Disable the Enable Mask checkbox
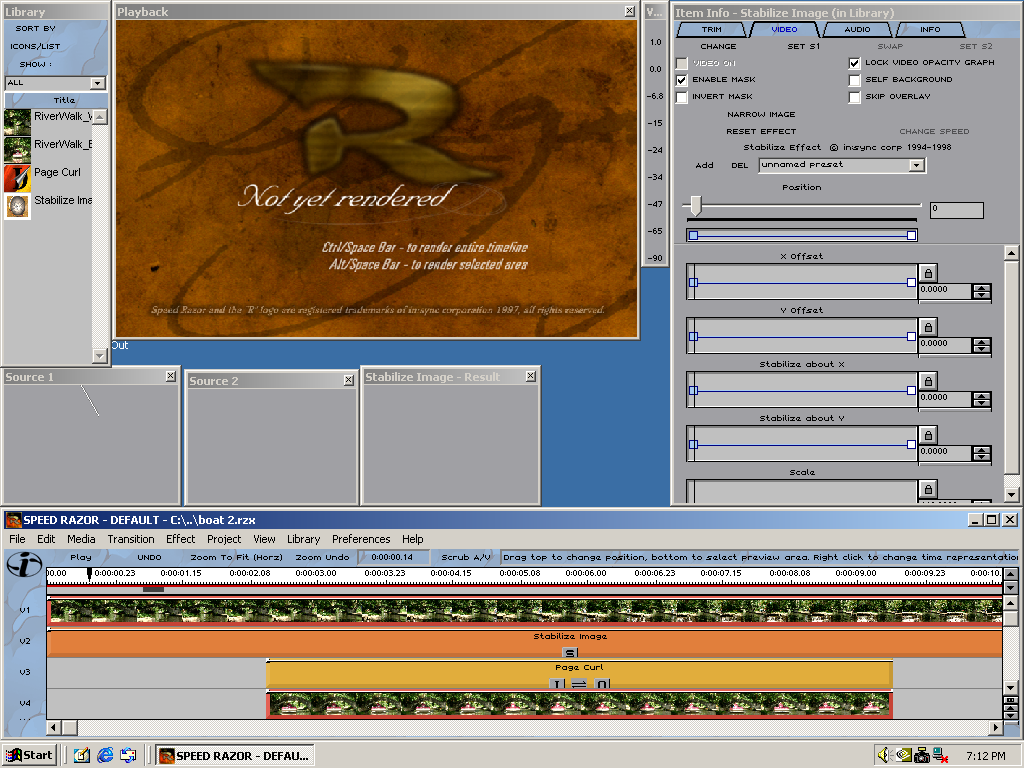1024x768 pixels. coord(682,80)
